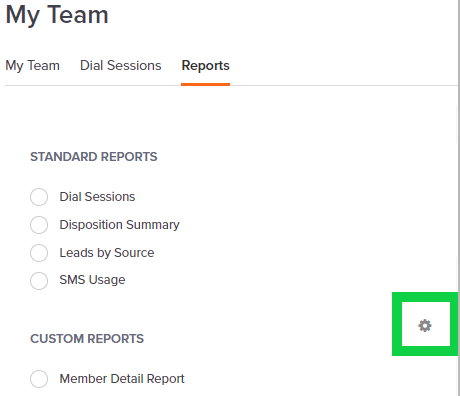460x396 pixels.
Task: Click the vertical scrollbar on the right edge
Action: tap(459, 198)
